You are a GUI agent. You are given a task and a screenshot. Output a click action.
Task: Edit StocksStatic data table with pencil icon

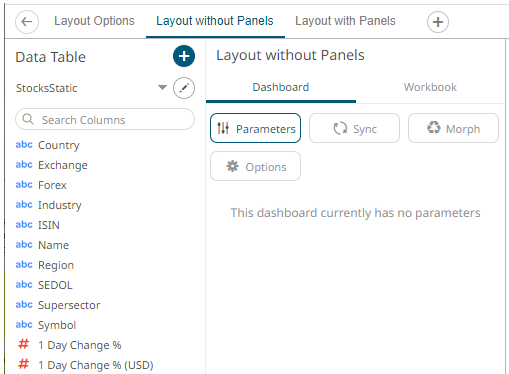point(184,88)
